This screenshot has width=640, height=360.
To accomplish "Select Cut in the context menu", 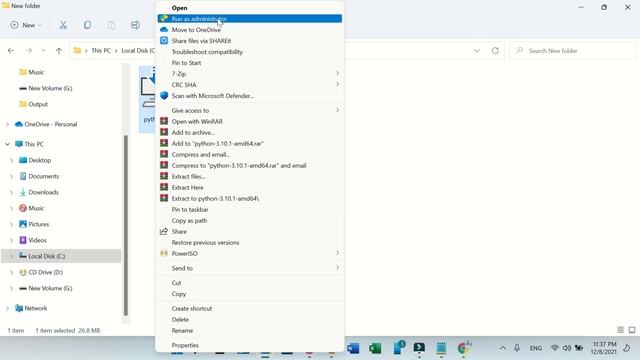I will [x=250, y=283].
